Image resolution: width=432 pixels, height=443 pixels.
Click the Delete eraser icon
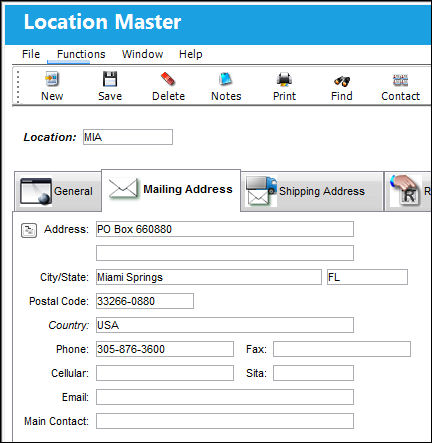168,79
